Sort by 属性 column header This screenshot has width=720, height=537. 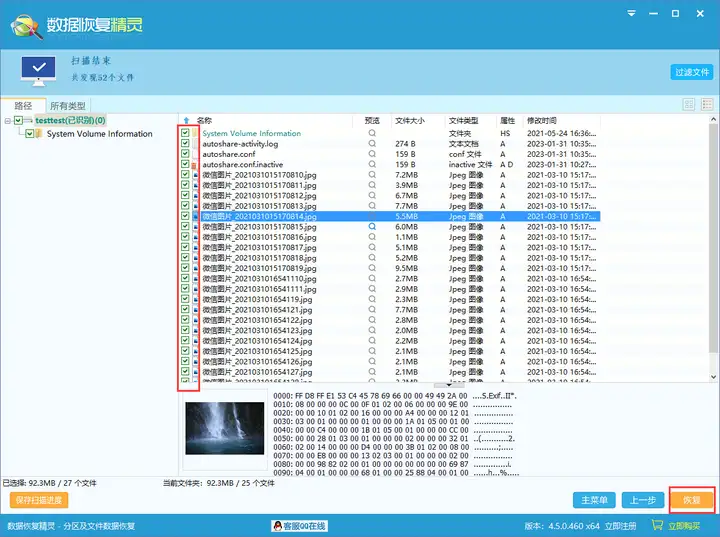[x=507, y=120]
